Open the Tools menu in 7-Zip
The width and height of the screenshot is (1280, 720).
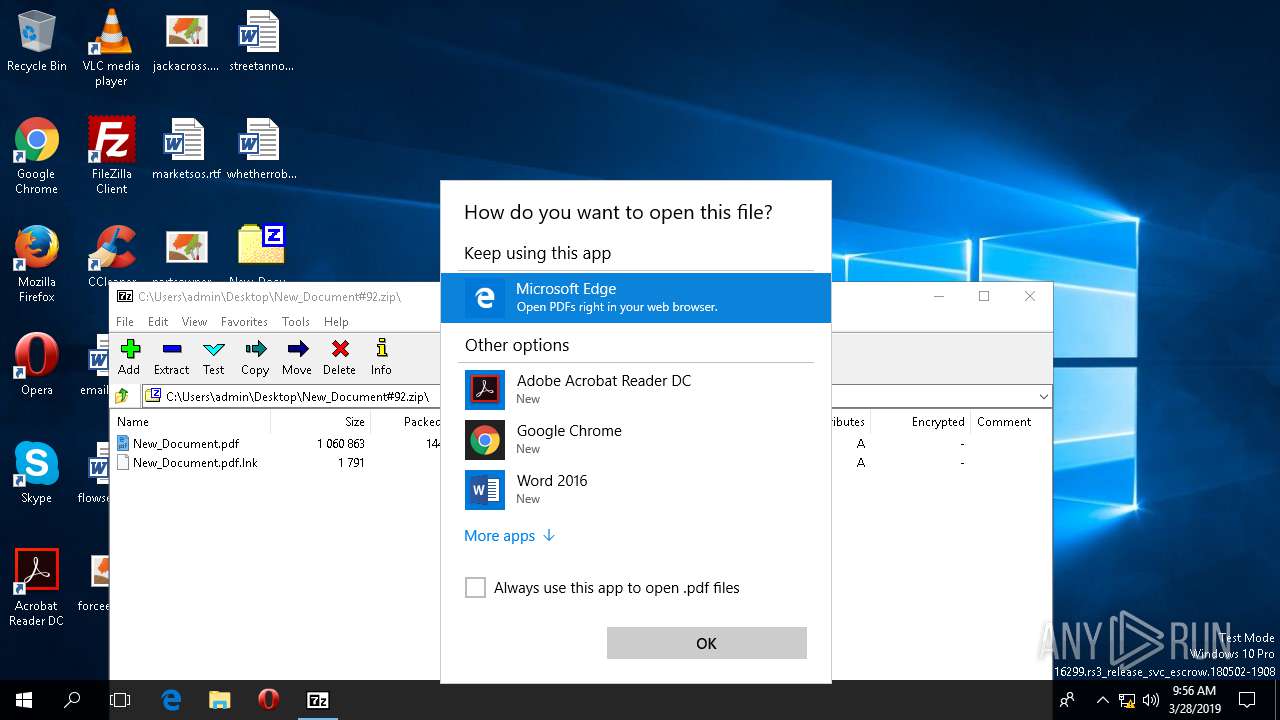pos(296,322)
